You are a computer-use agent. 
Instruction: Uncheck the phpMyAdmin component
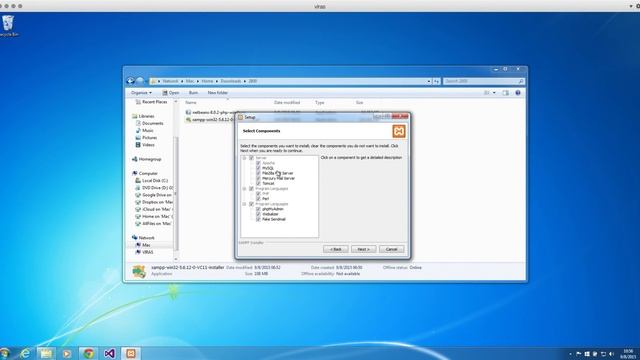(258, 209)
